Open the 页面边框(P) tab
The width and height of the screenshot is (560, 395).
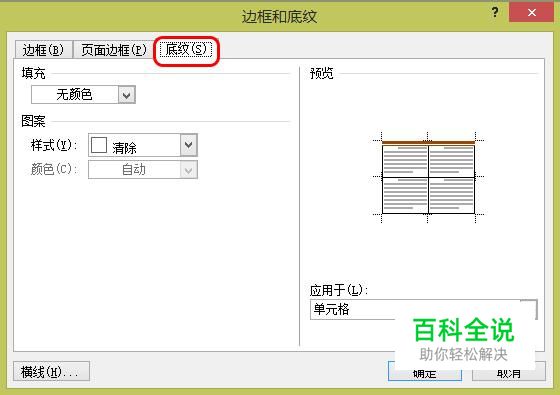114,49
